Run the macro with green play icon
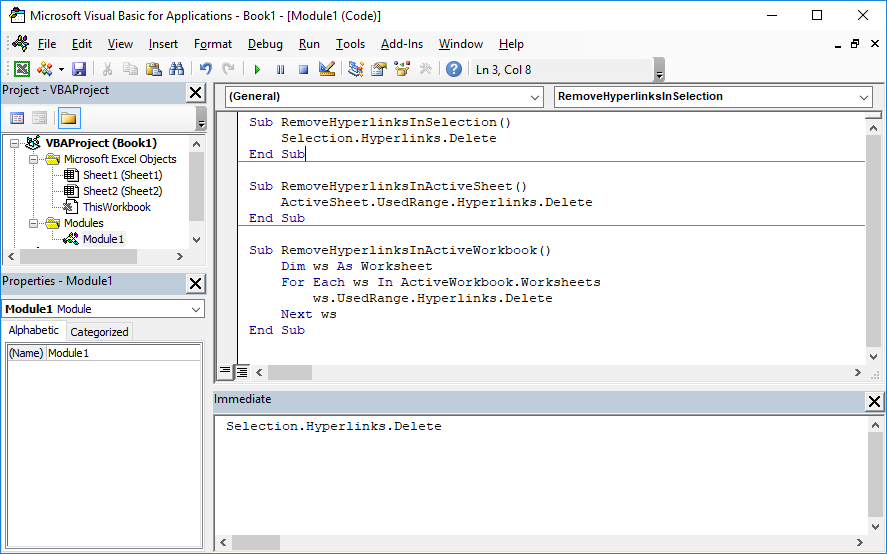This screenshot has width=887, height=554. point(257,70)
